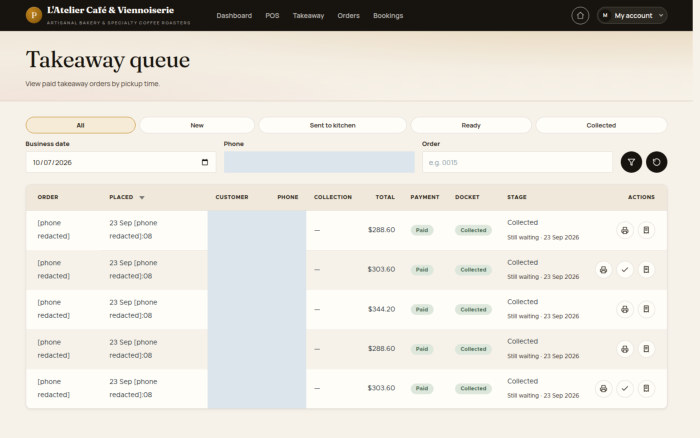
Task: Switch to the Ready tab
Action: (x=471, y=125)
